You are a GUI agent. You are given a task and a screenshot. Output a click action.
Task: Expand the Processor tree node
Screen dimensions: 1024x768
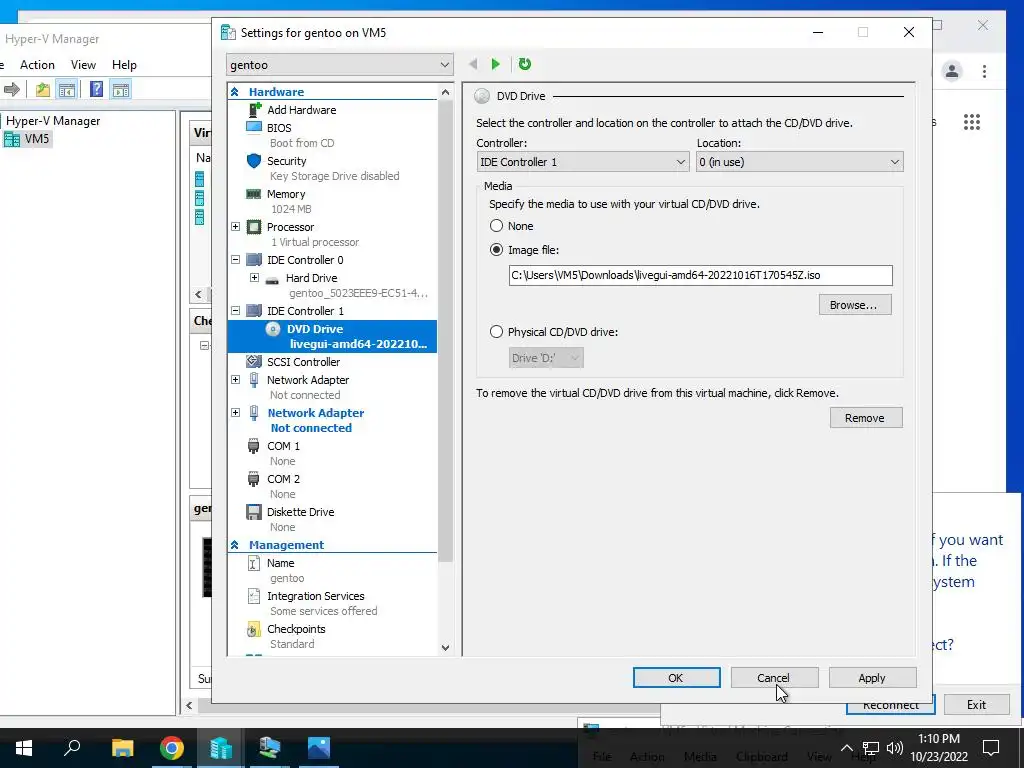[236, 227]
